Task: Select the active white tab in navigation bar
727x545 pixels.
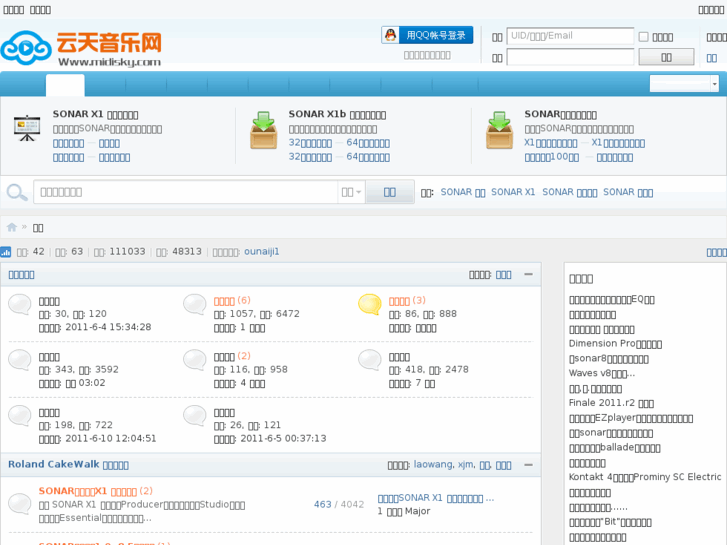Action: (65, 85)
